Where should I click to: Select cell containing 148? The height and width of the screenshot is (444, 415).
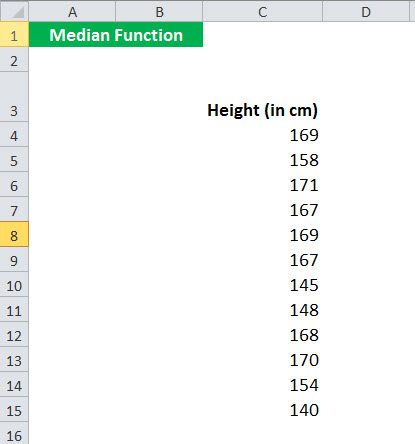click(x=263, y=309)
